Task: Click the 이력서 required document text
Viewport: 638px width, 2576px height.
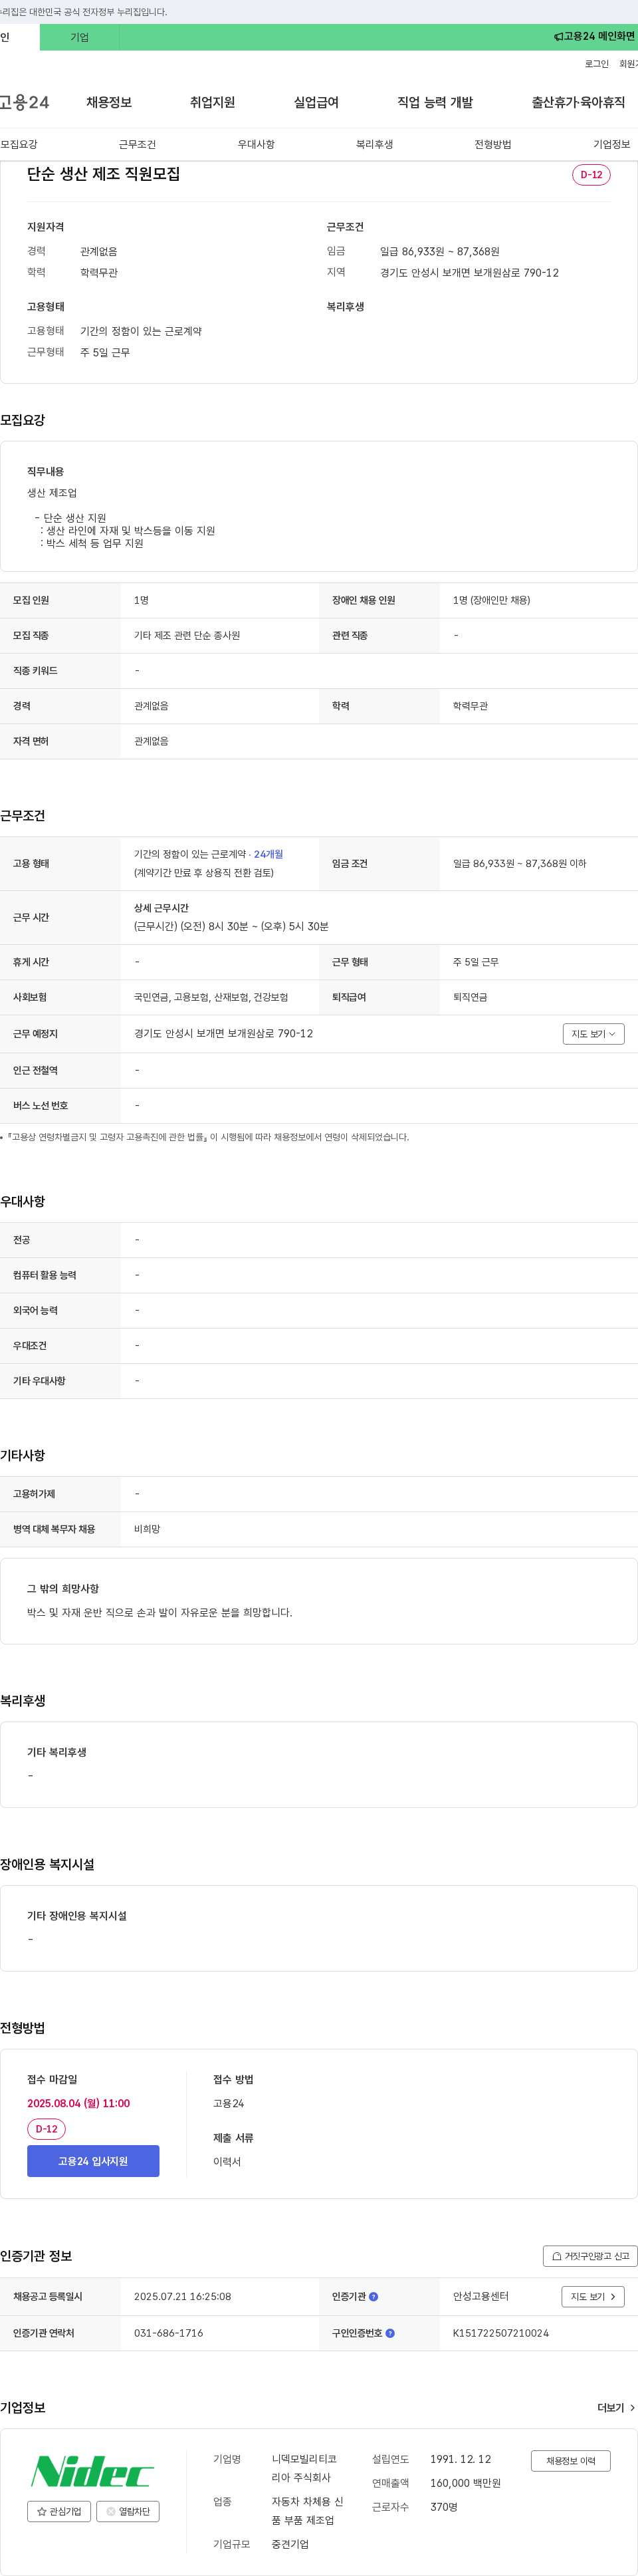Action: pos(227,2161)
